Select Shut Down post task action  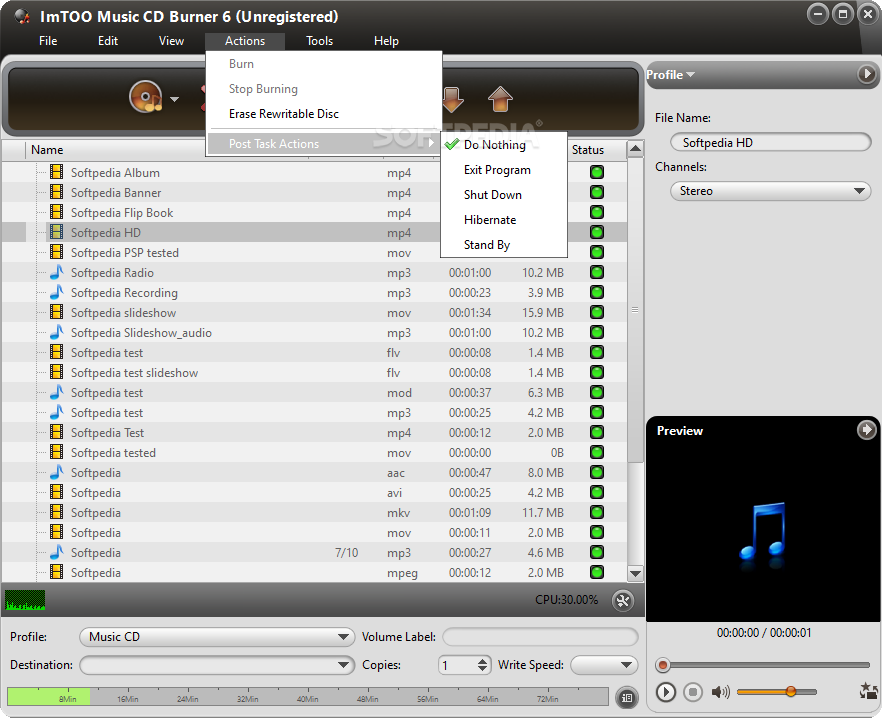coord(503,195)
